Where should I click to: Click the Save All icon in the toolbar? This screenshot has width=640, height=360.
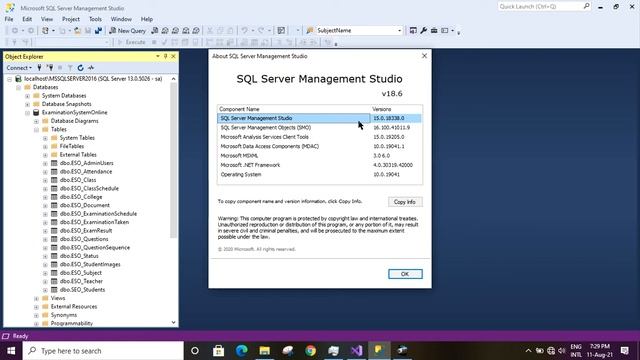tap(98, 31)
